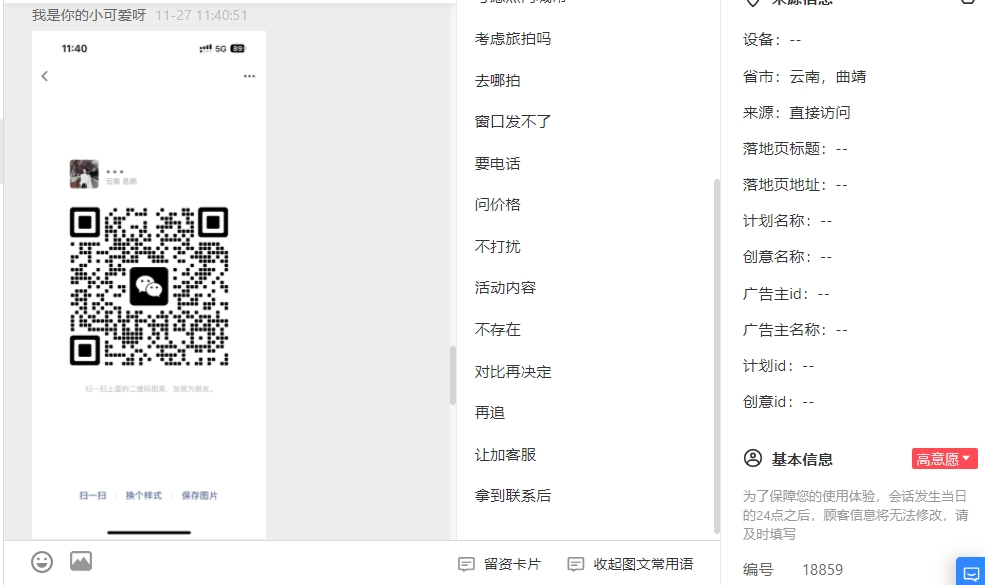Click the 计划id row

tap(778, 366)
